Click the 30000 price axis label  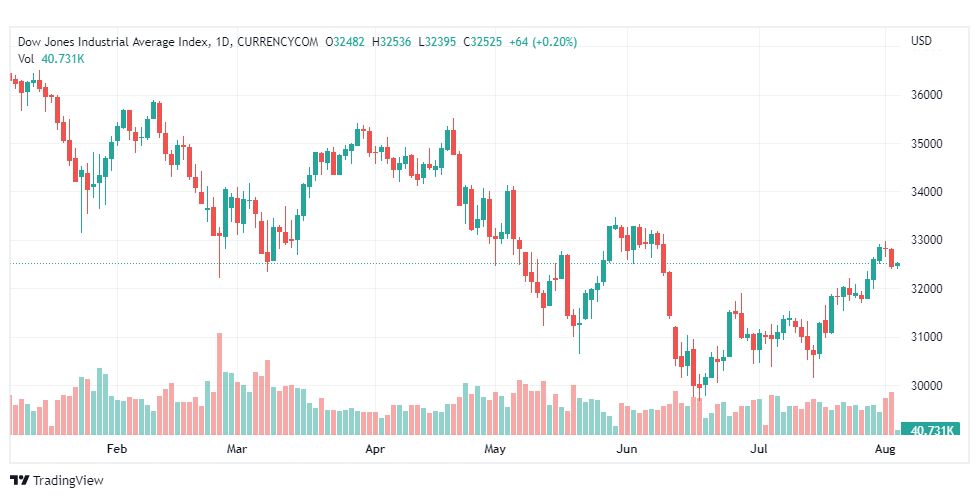pyautogui.click(x=927, y=385)
